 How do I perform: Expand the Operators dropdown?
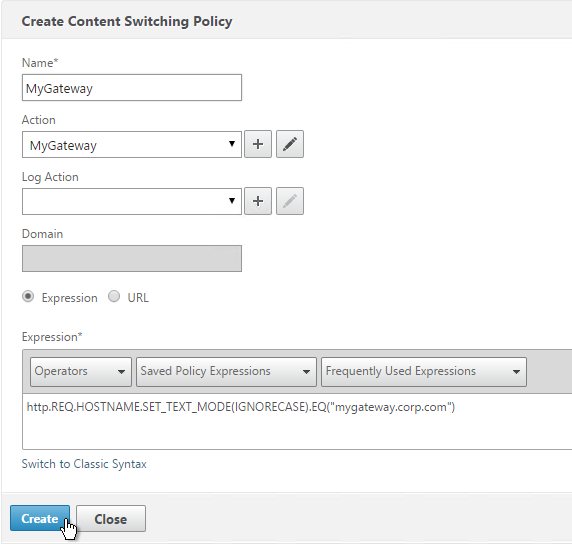(x=81, y=371)
